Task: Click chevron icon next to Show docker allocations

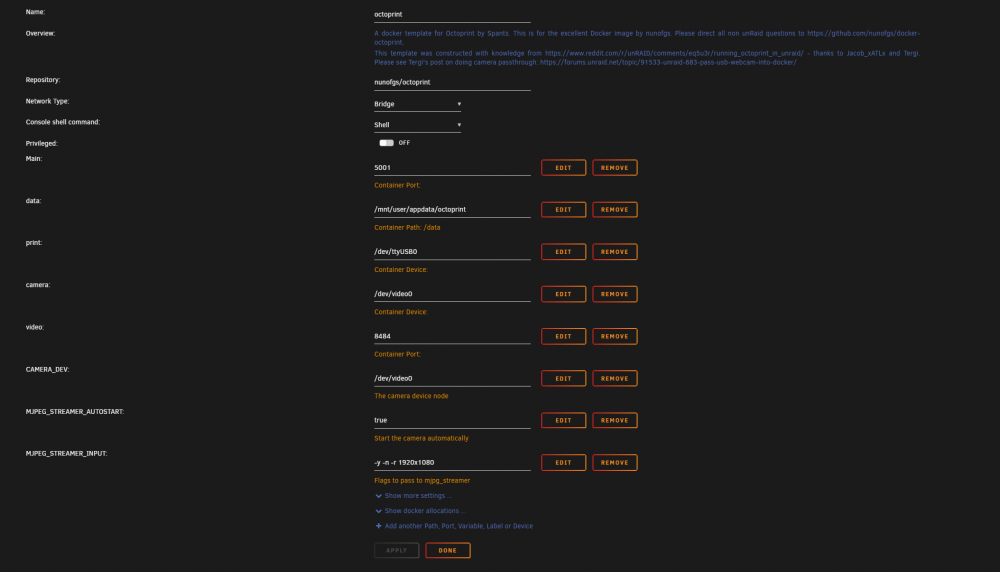Action: (x=378, y=511)
